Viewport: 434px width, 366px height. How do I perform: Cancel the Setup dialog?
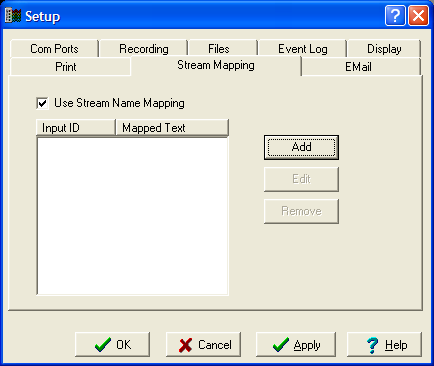203,344
